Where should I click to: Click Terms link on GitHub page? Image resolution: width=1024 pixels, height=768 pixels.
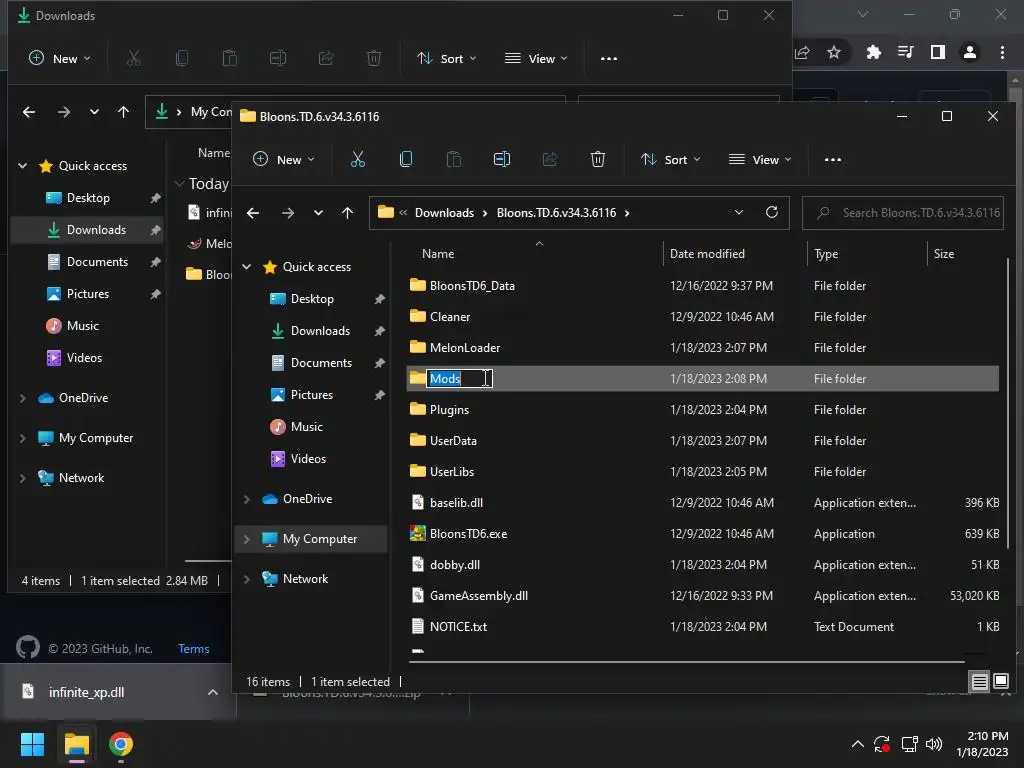click(194, 648)
